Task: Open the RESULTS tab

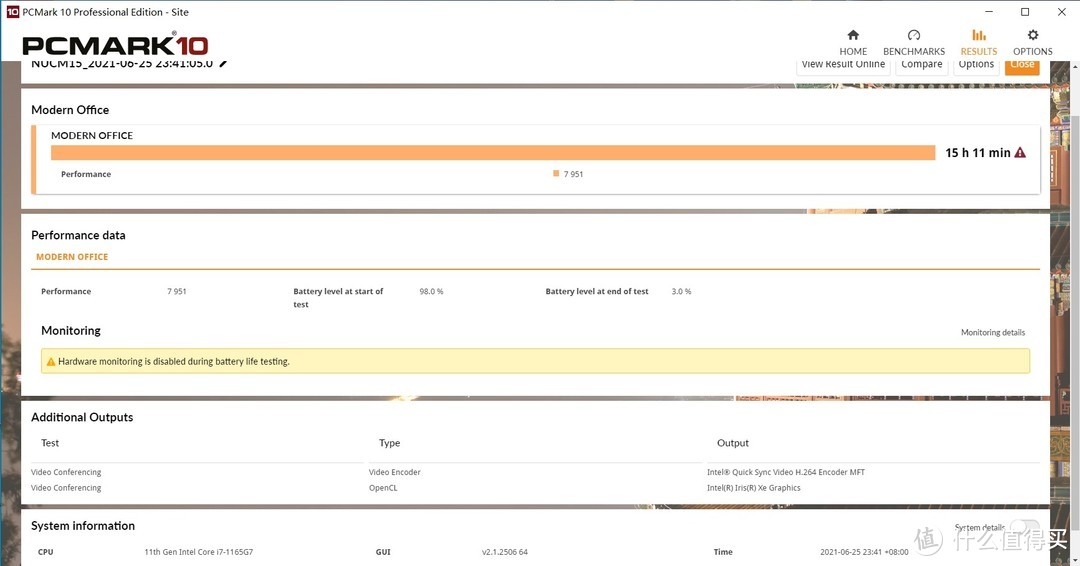Action: tap(978, 42)
